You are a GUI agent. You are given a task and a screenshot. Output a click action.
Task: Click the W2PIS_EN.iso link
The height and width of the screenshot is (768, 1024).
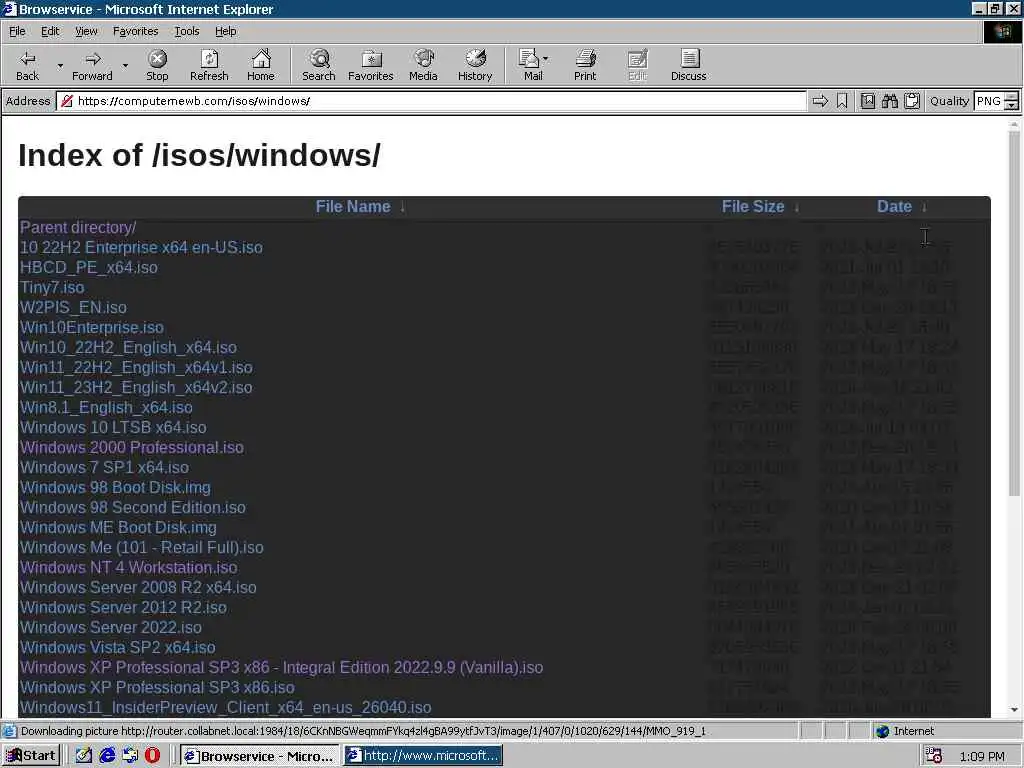tap(73, 308)
